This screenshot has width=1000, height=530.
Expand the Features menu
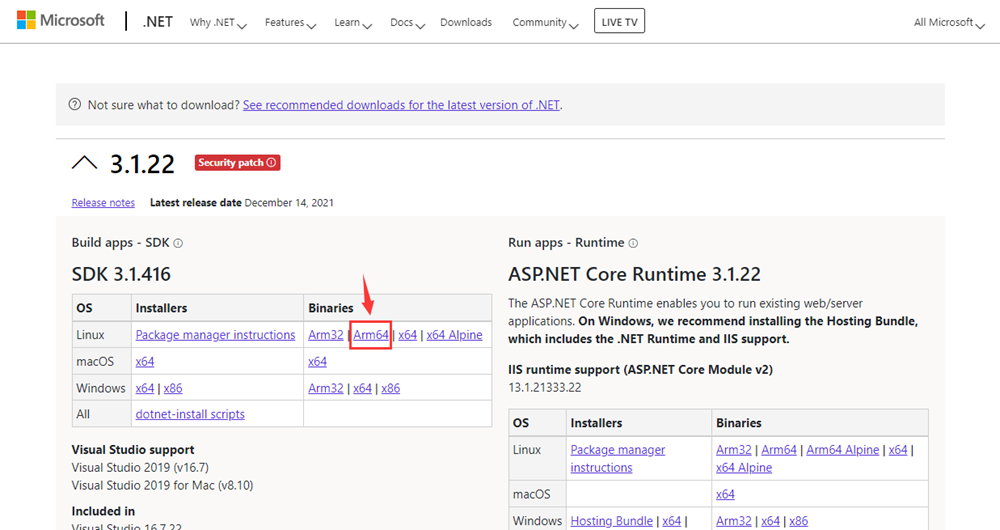click(290, 22)
